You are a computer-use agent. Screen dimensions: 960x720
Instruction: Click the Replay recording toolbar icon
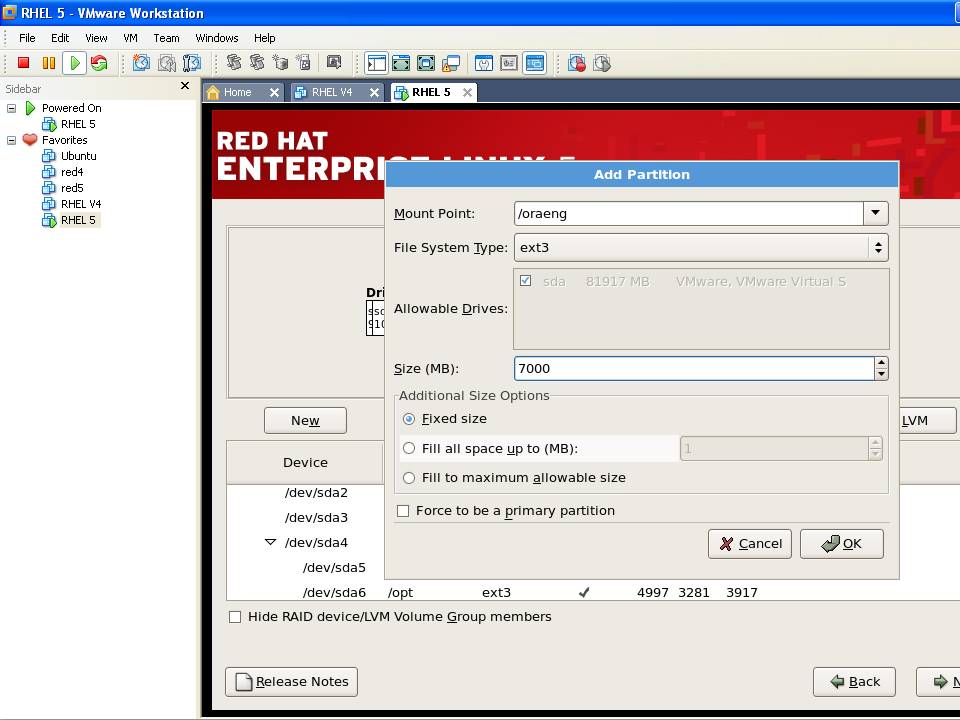pos(602,63)
